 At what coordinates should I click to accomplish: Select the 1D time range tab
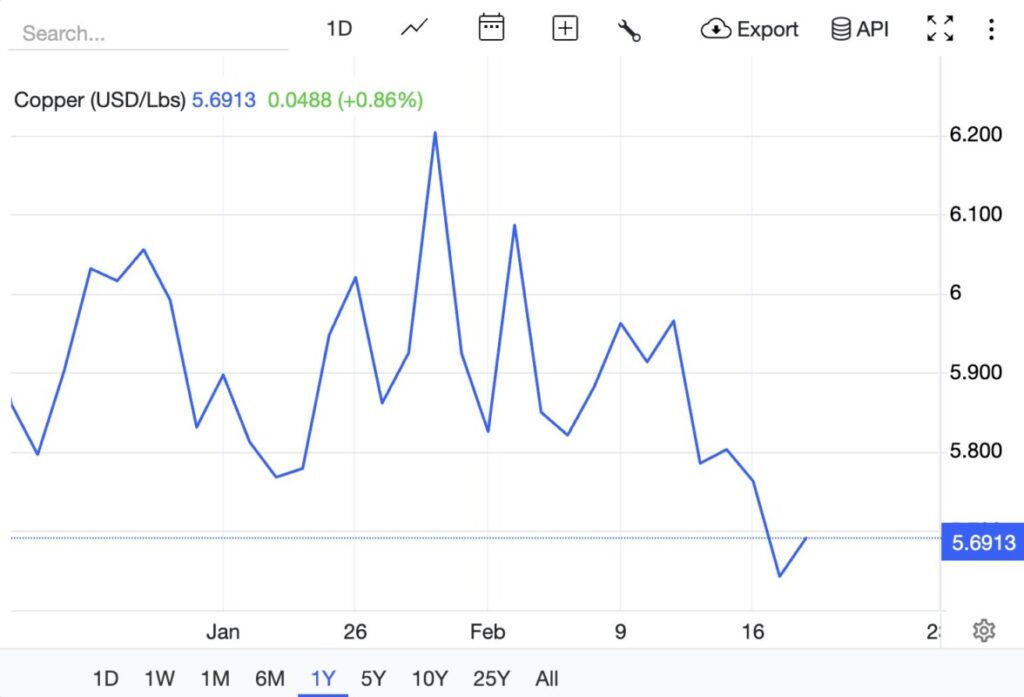pos(105,679)
